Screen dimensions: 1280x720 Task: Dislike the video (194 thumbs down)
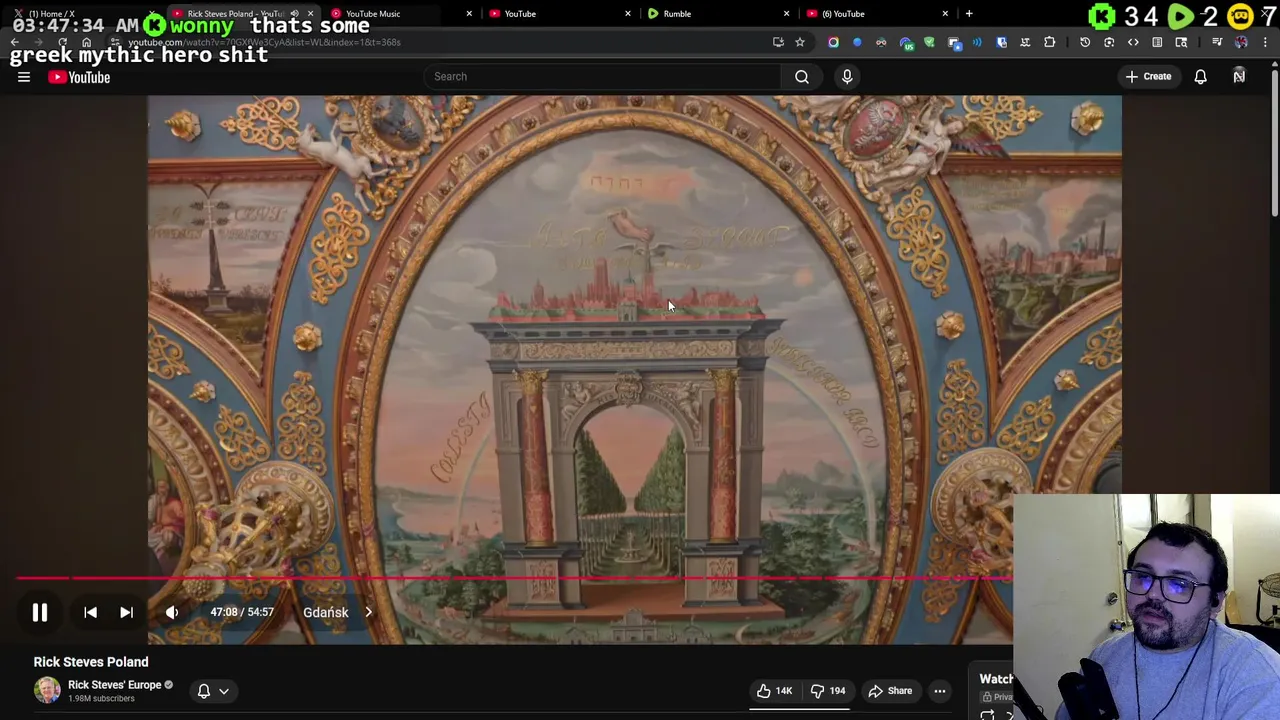click(x=828, y=691)
